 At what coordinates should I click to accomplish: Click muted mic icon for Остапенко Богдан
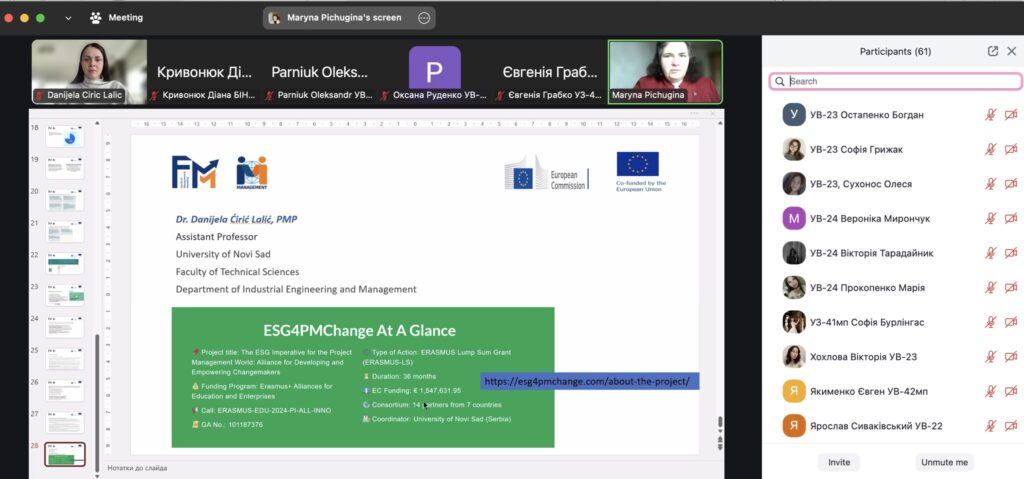point(991,115)
